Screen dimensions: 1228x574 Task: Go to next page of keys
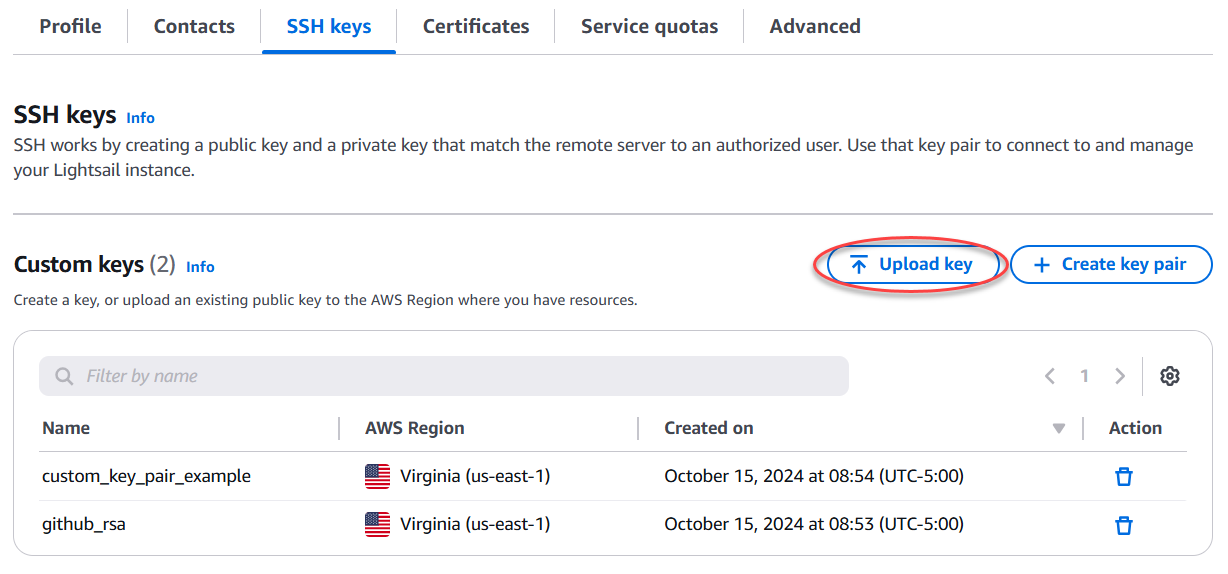(x=1120, y=376)
